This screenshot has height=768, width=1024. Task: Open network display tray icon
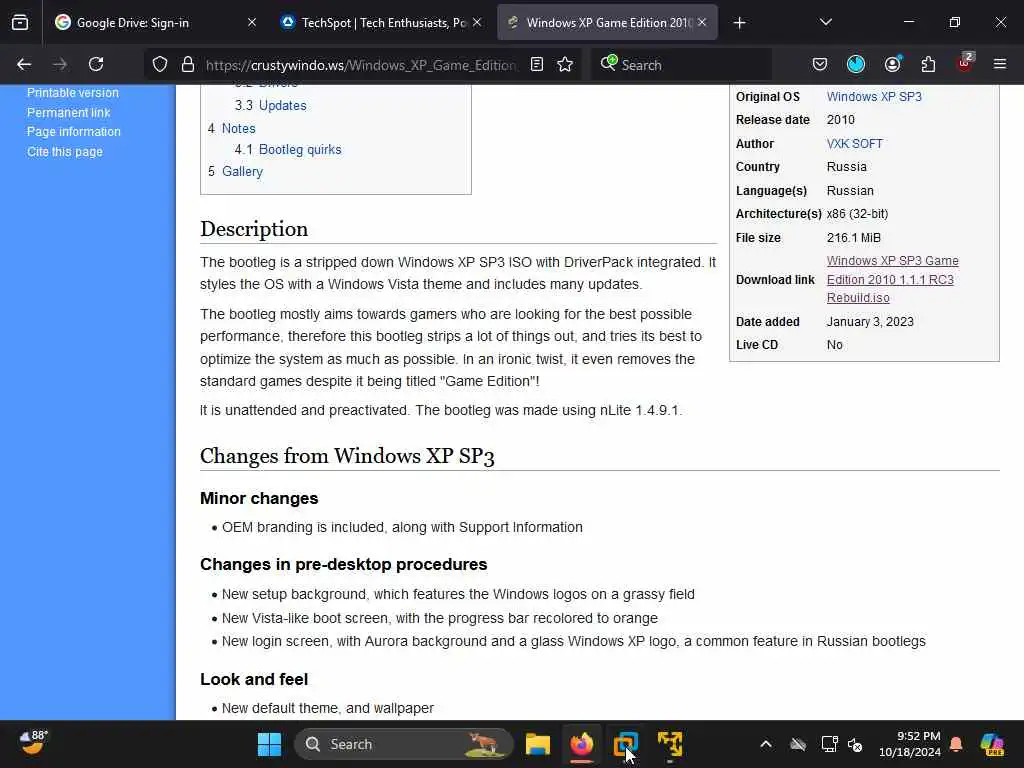829,744
